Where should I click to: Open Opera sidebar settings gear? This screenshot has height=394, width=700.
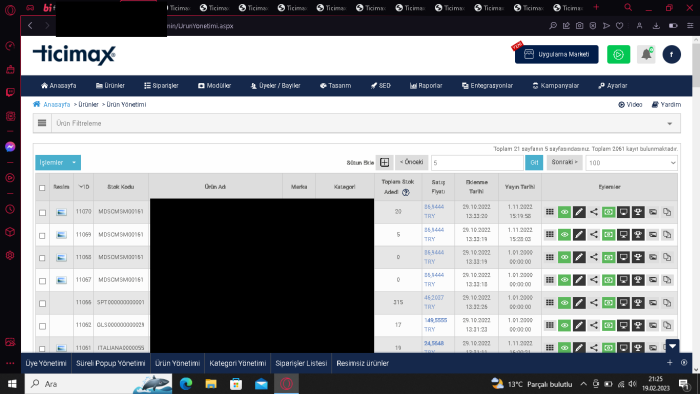coord(10,256)
